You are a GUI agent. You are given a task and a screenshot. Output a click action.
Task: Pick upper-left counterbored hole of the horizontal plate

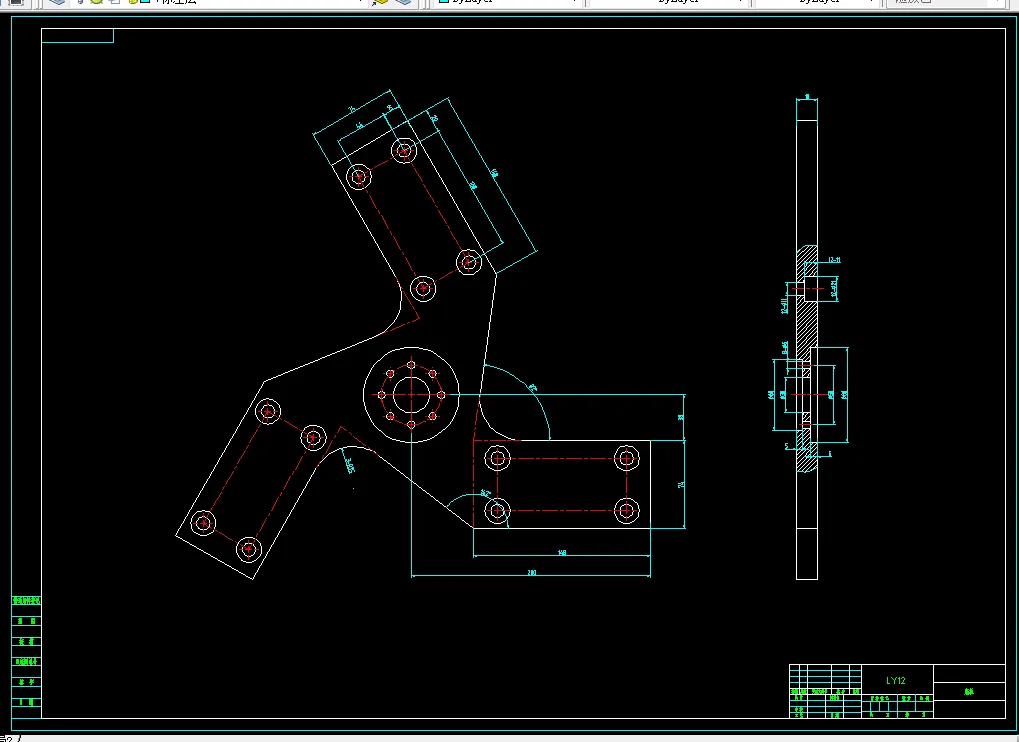pos(498,459)
